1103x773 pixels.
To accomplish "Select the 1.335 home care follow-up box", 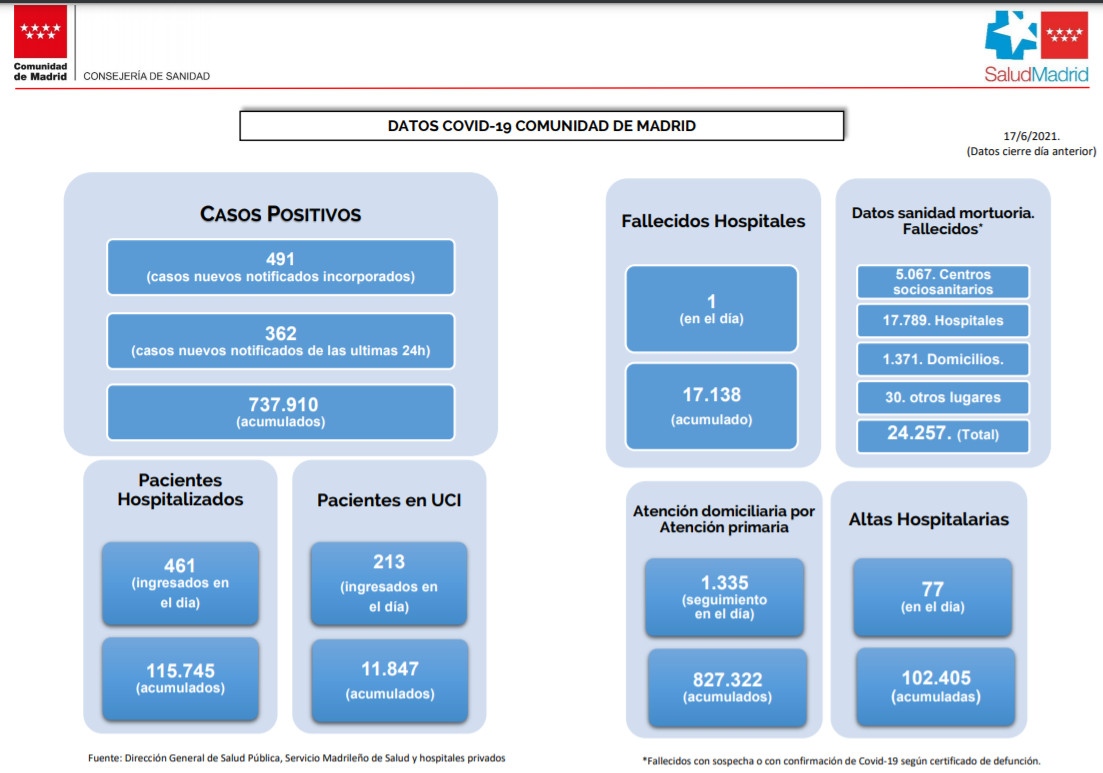I will coord(724,597).
